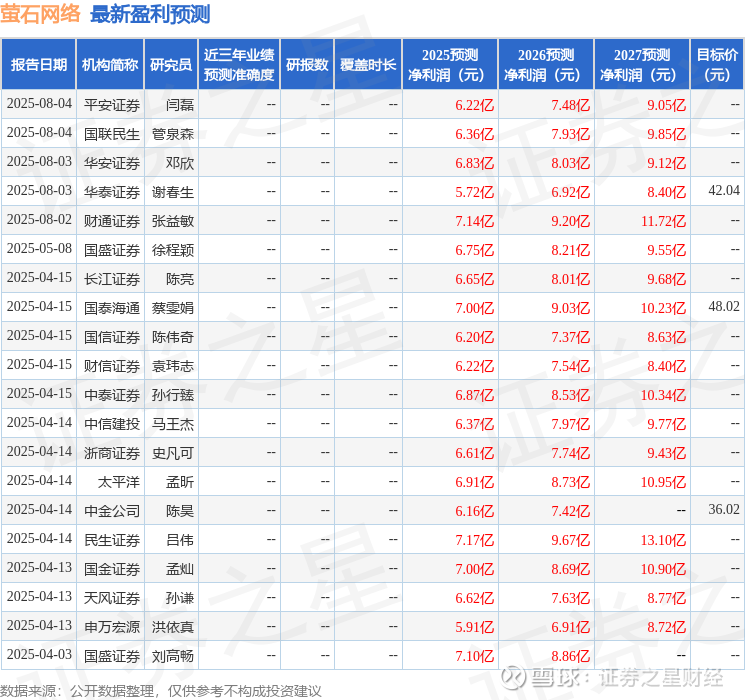The width and height of the screenshot is (745, 700).
Task: Select the 报告日期 column header
Action: click(38, 65)
